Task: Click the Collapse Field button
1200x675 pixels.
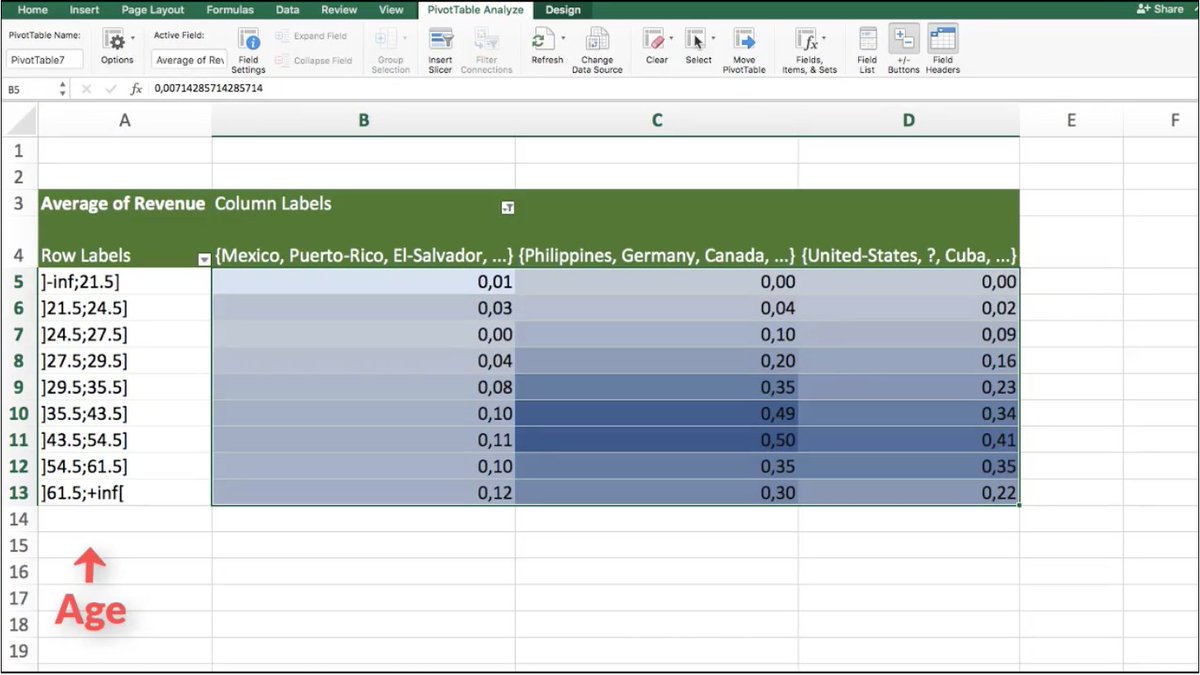Action: point(314,61)
